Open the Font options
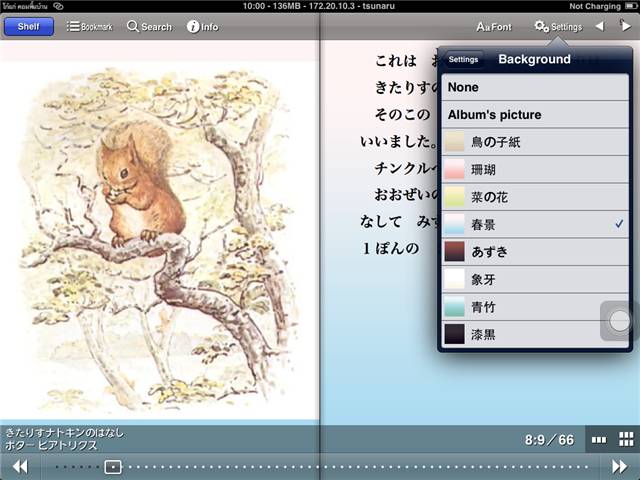640x480 pixels. tap(494, 27)
